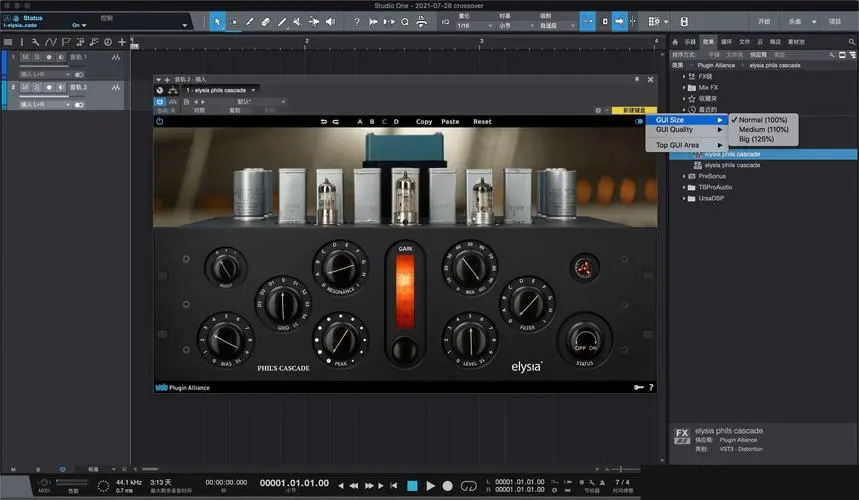Show automation curve icon above the track list
This screenshot has height=500, width=859.
coord(50,42)
